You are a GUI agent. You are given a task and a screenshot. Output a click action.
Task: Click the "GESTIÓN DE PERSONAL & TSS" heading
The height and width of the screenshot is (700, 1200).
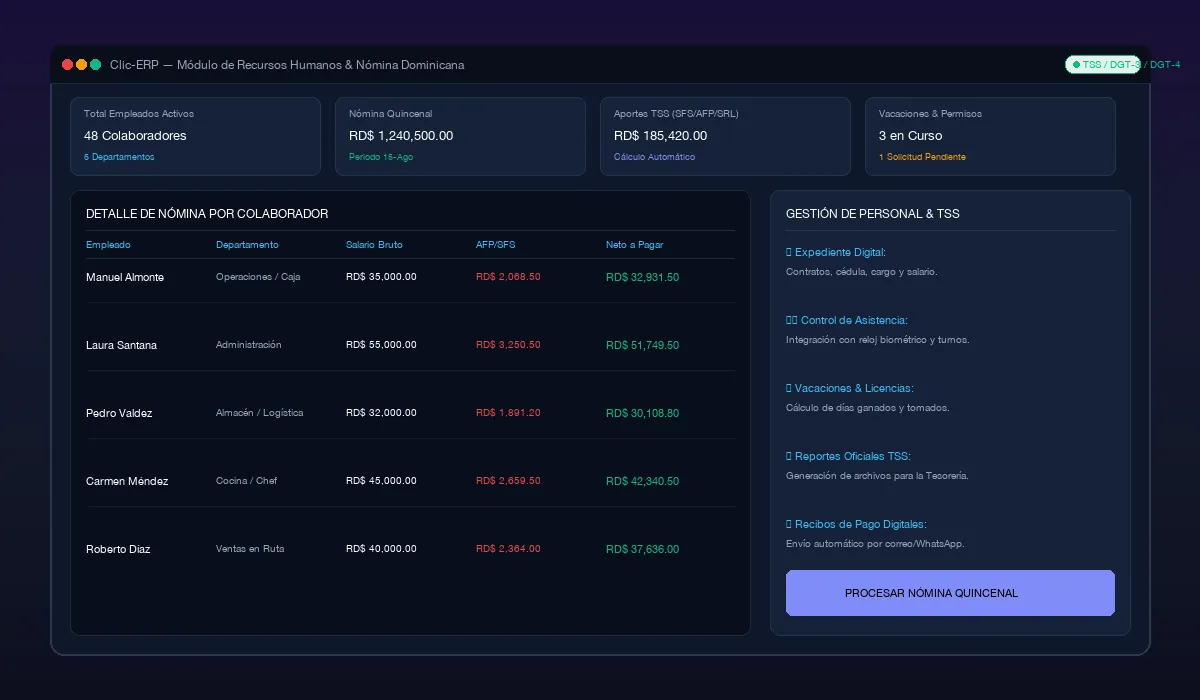[873, 214]
